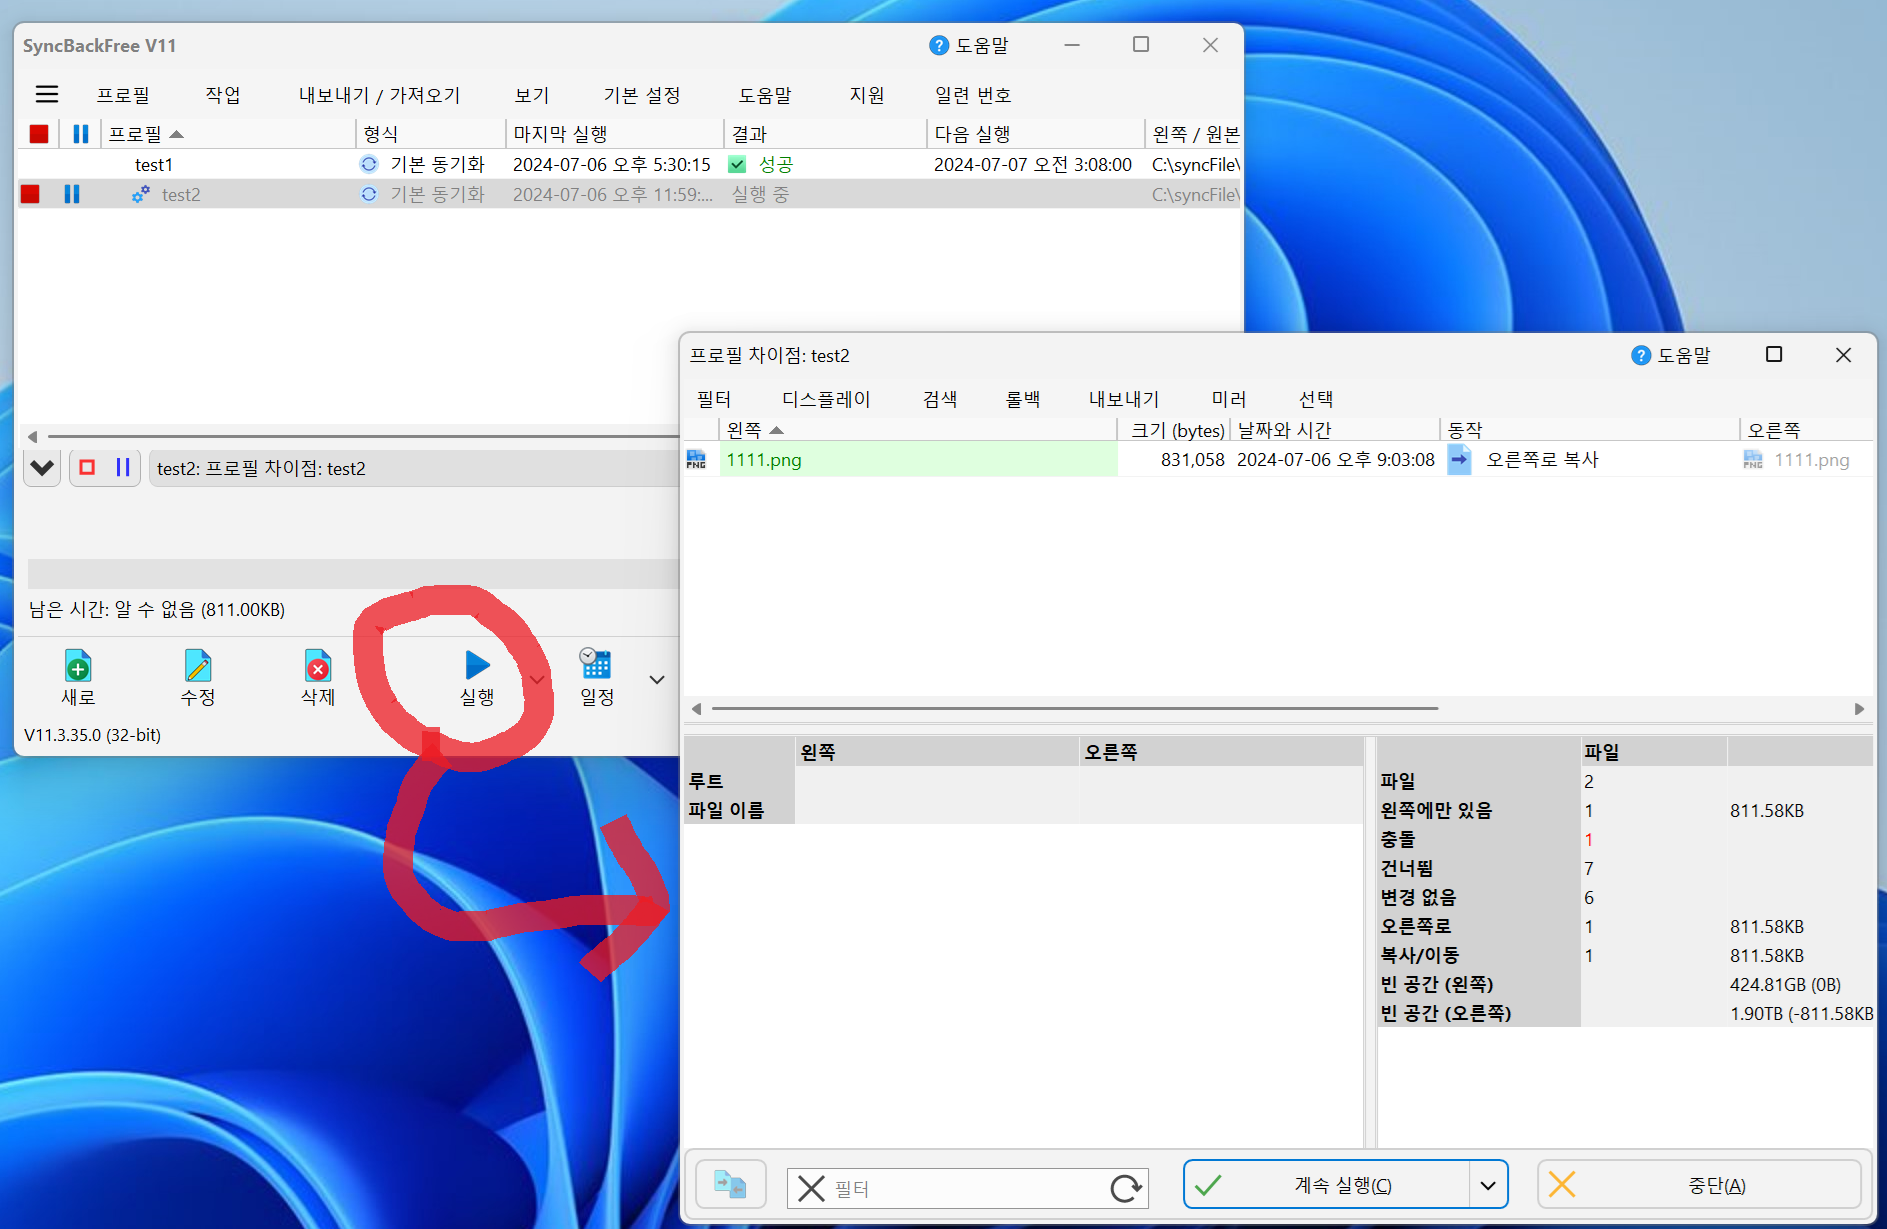
Task: Open the 필터 menu in differences window
Action: [714, 399]
